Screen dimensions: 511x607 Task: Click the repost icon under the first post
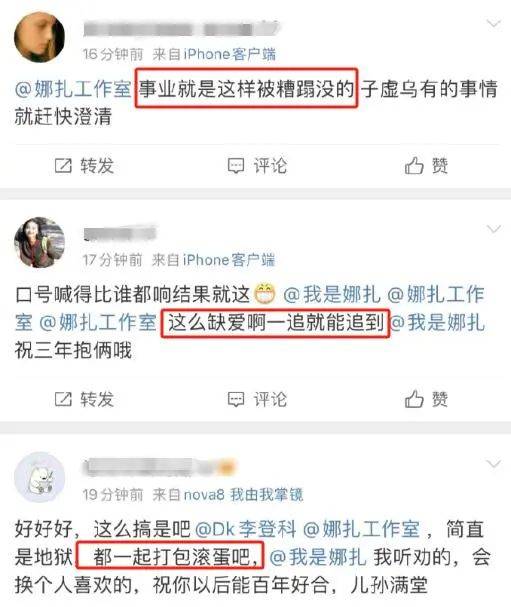63,166
